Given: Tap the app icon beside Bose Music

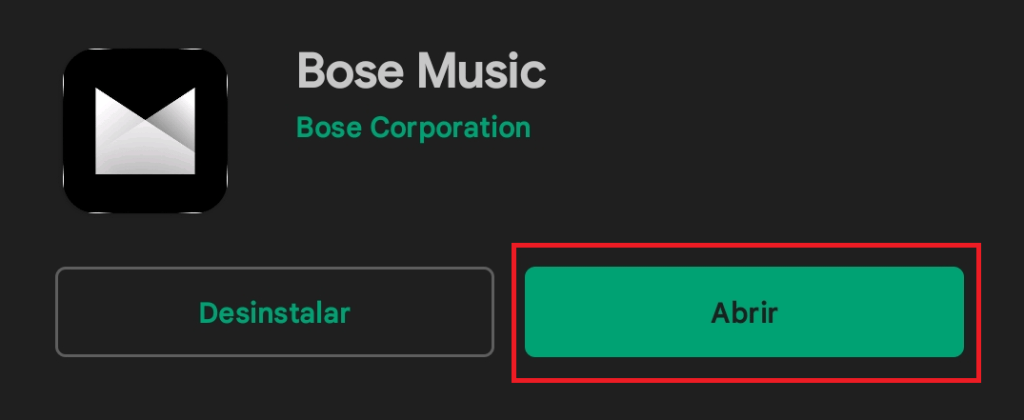Looking at the screenshot, I should tap(145, 130).
